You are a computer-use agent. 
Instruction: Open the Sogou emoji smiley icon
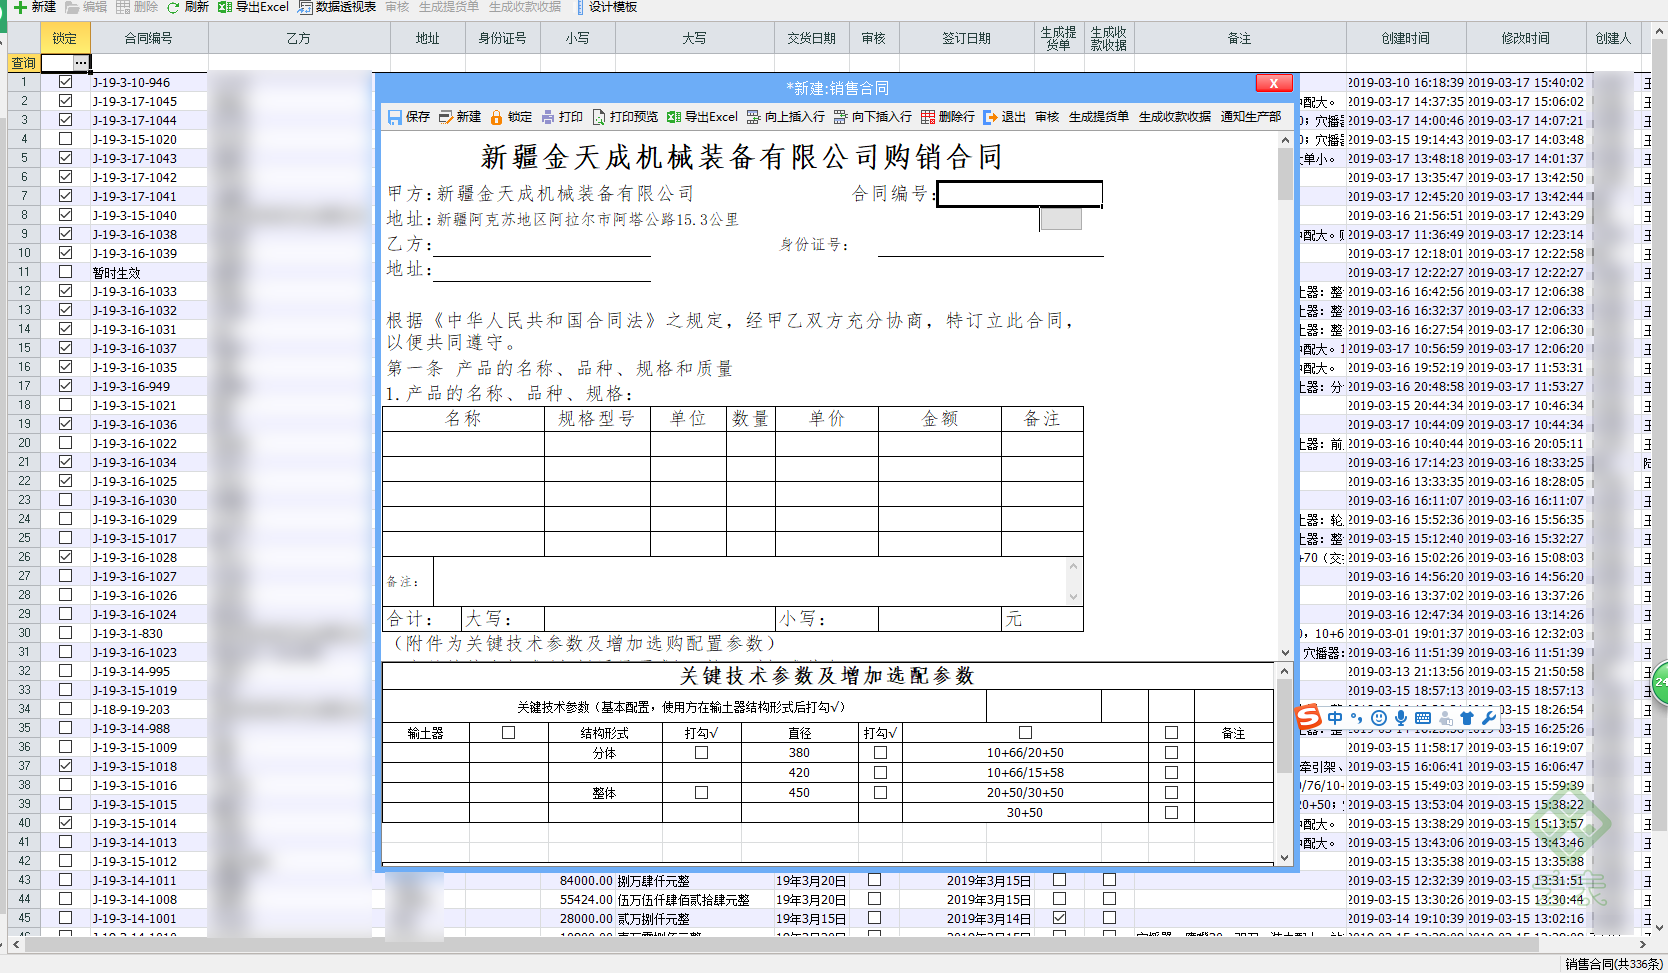[1379, 718]
